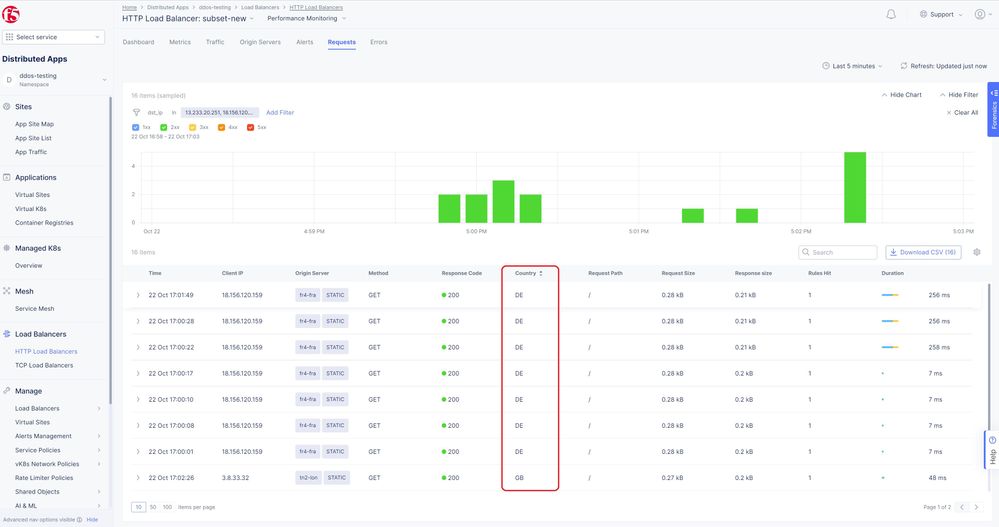999x527 pixels.
Task: Click the tallest green 2xx chart bar
Action: [854, 187]
